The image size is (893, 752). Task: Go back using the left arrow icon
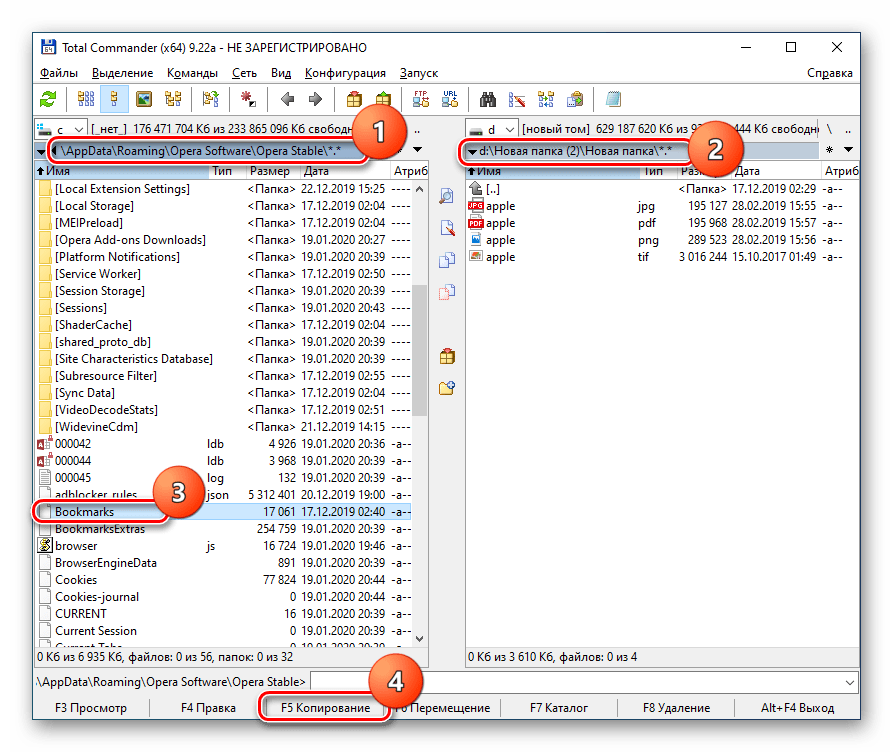(x=287, y=99)
